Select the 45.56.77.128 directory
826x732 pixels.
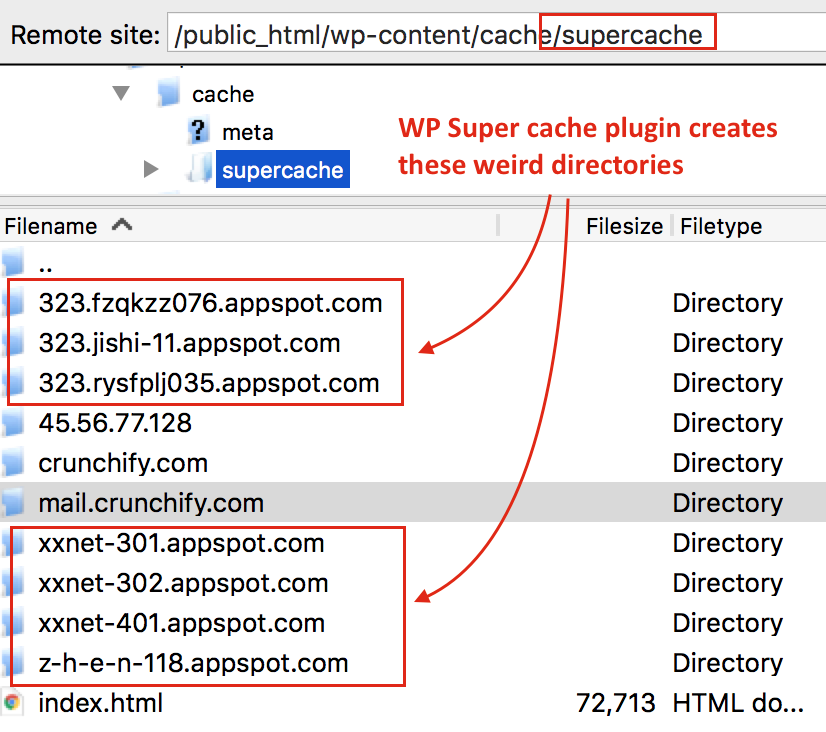click(x=115, y=423)
